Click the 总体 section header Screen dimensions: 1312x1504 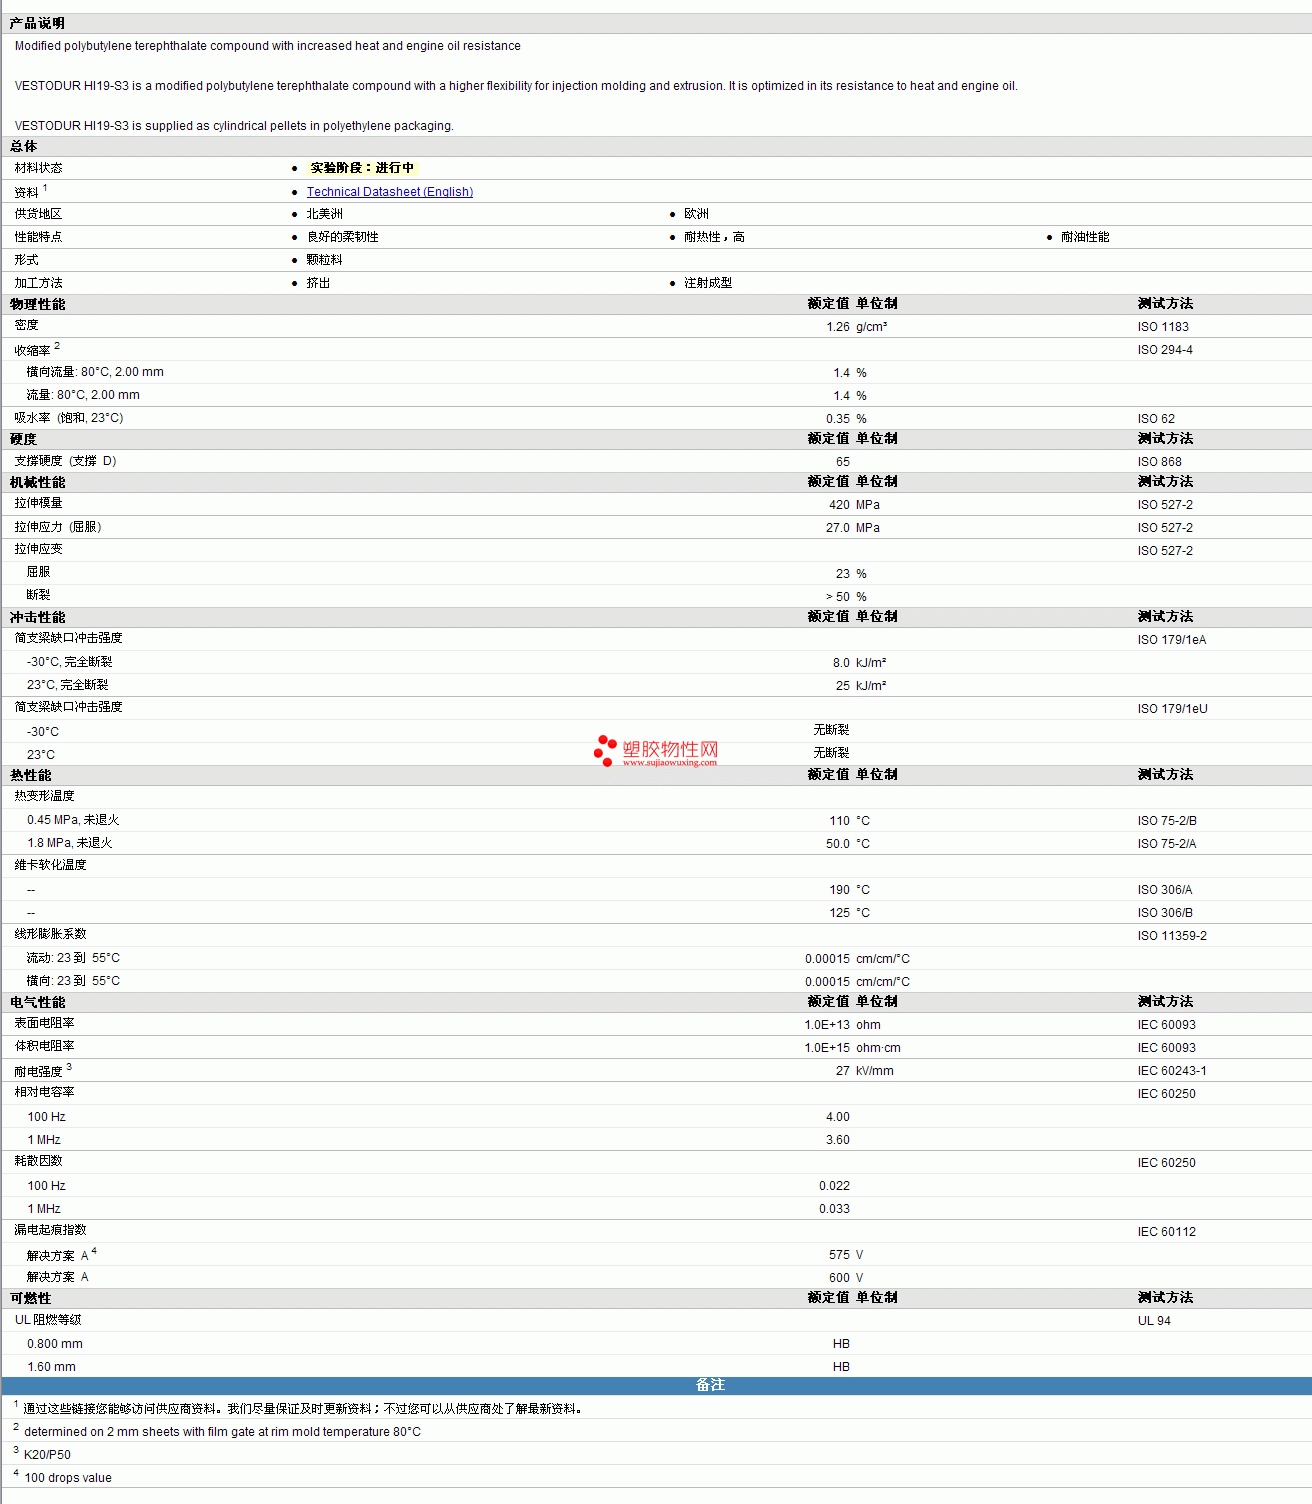(x=24, y=146)
